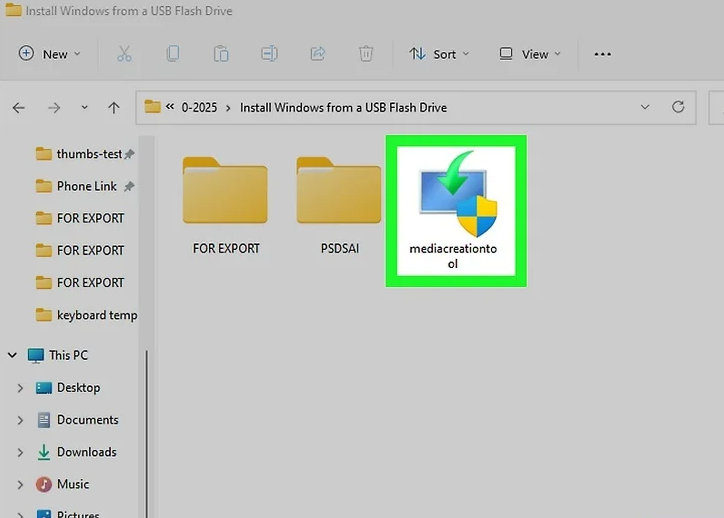
Task: Click the Rename icon in toolbar
Action: coord(269,54)
